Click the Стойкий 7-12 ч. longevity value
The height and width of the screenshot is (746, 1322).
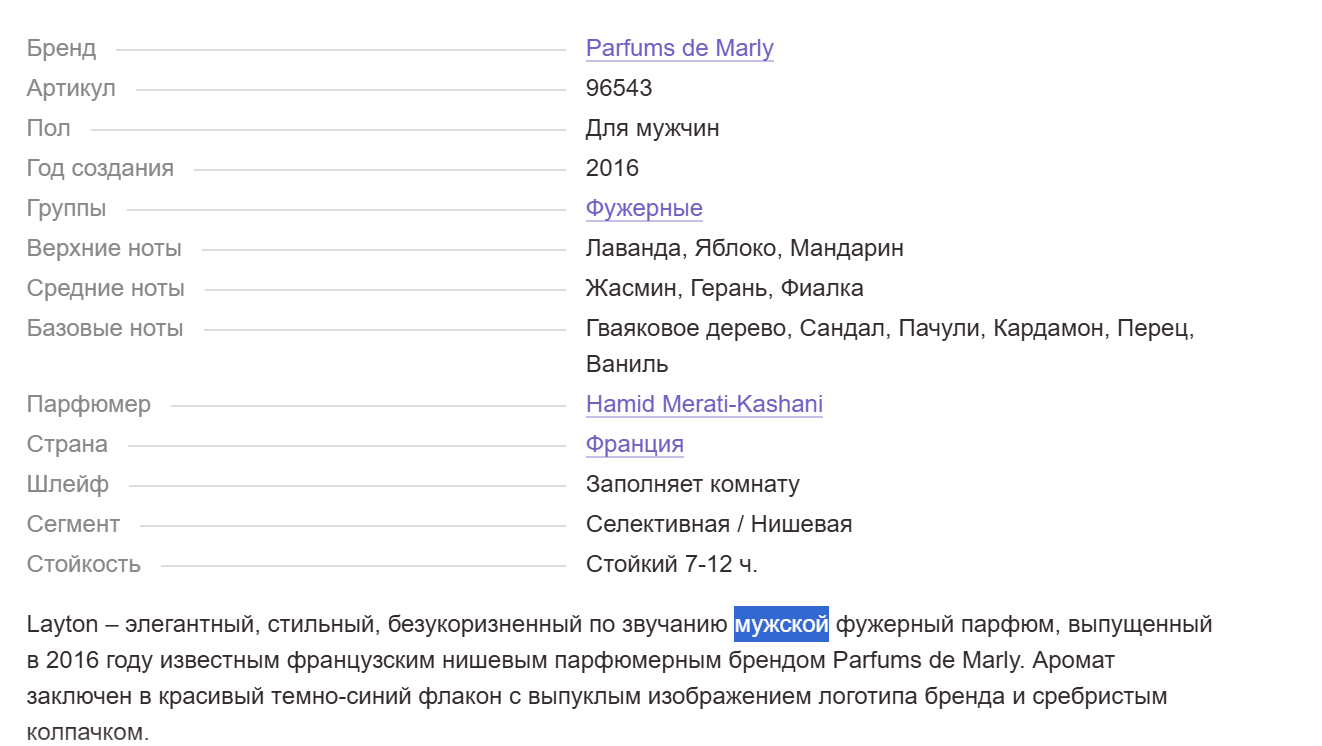click(x=671, y=564)
